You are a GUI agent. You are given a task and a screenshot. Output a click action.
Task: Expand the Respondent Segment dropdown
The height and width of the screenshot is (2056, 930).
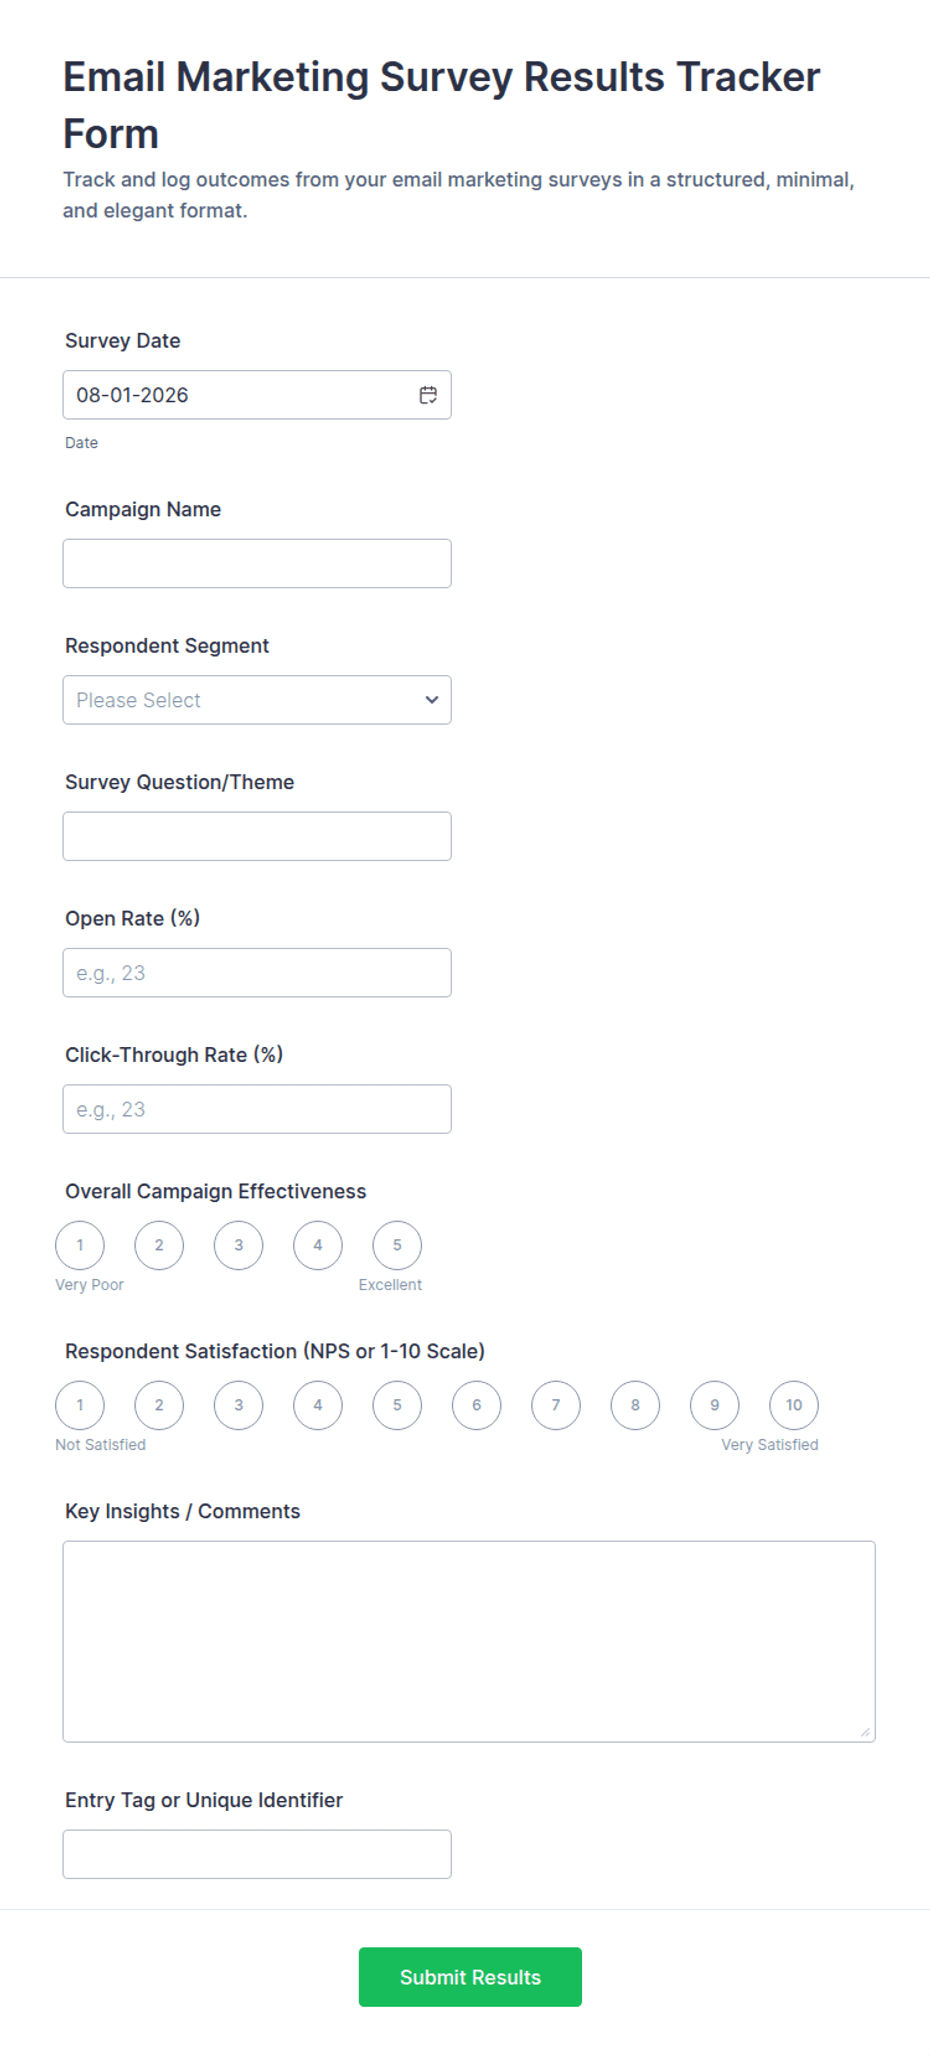pyautogui.click(x=257, y=700)
